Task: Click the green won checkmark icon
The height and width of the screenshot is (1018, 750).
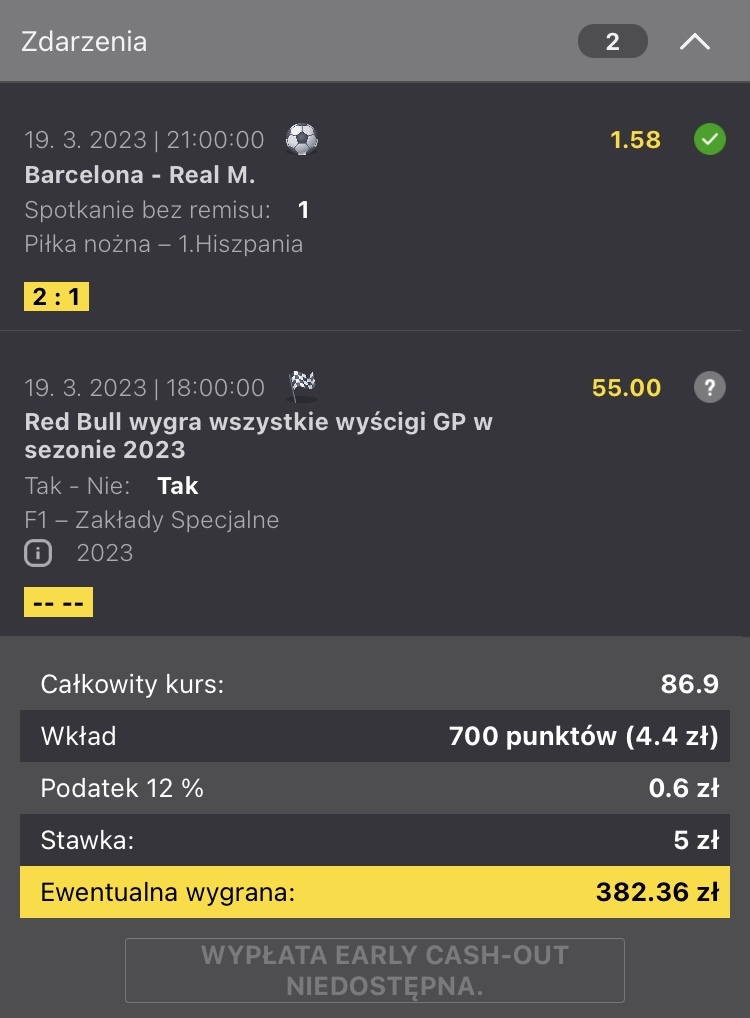Action: (x=709, y=140)
